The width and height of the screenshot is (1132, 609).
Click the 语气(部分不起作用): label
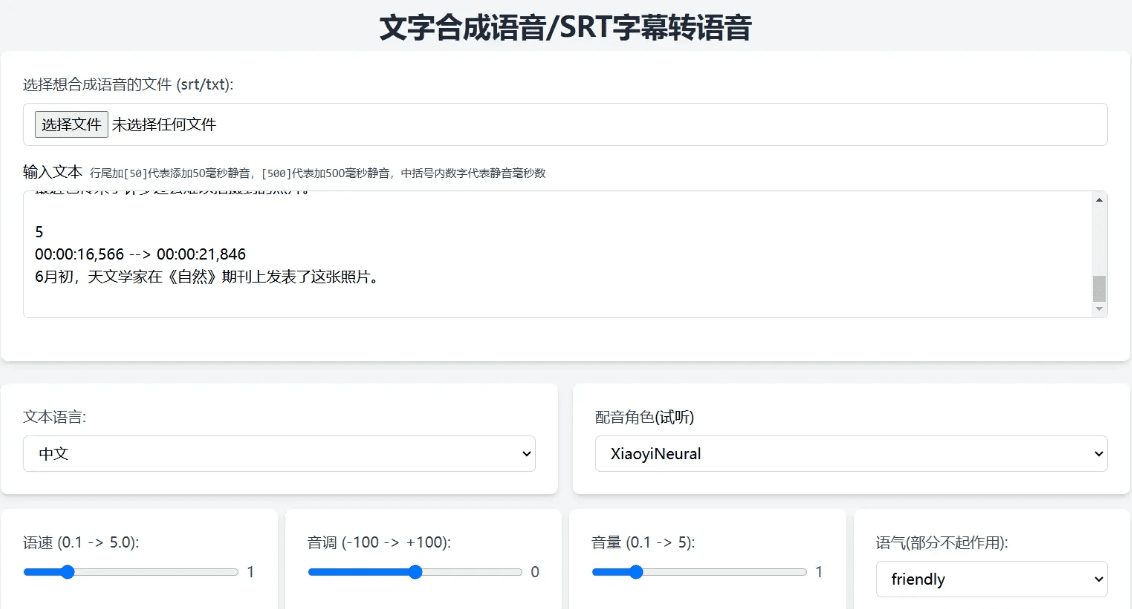942,543
